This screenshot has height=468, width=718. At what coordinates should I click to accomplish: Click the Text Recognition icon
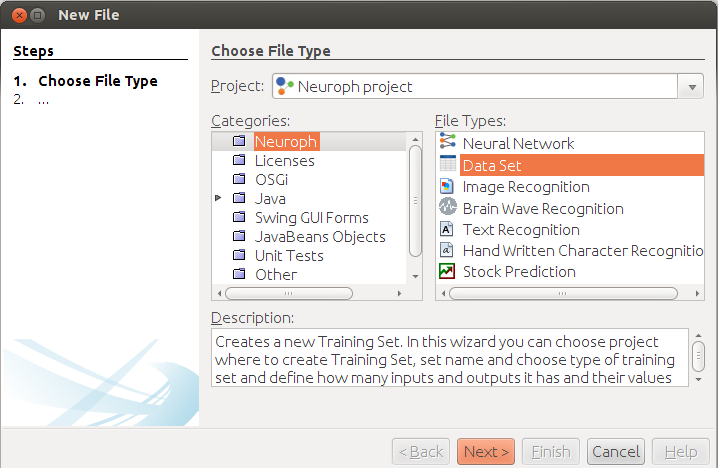pyautogui.click(x=447, y=230)
